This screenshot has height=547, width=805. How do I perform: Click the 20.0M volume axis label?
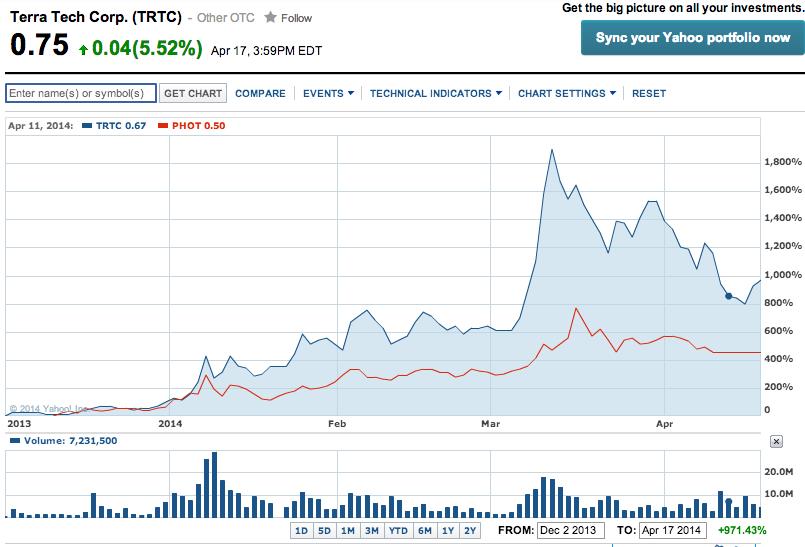click(778, 471)
